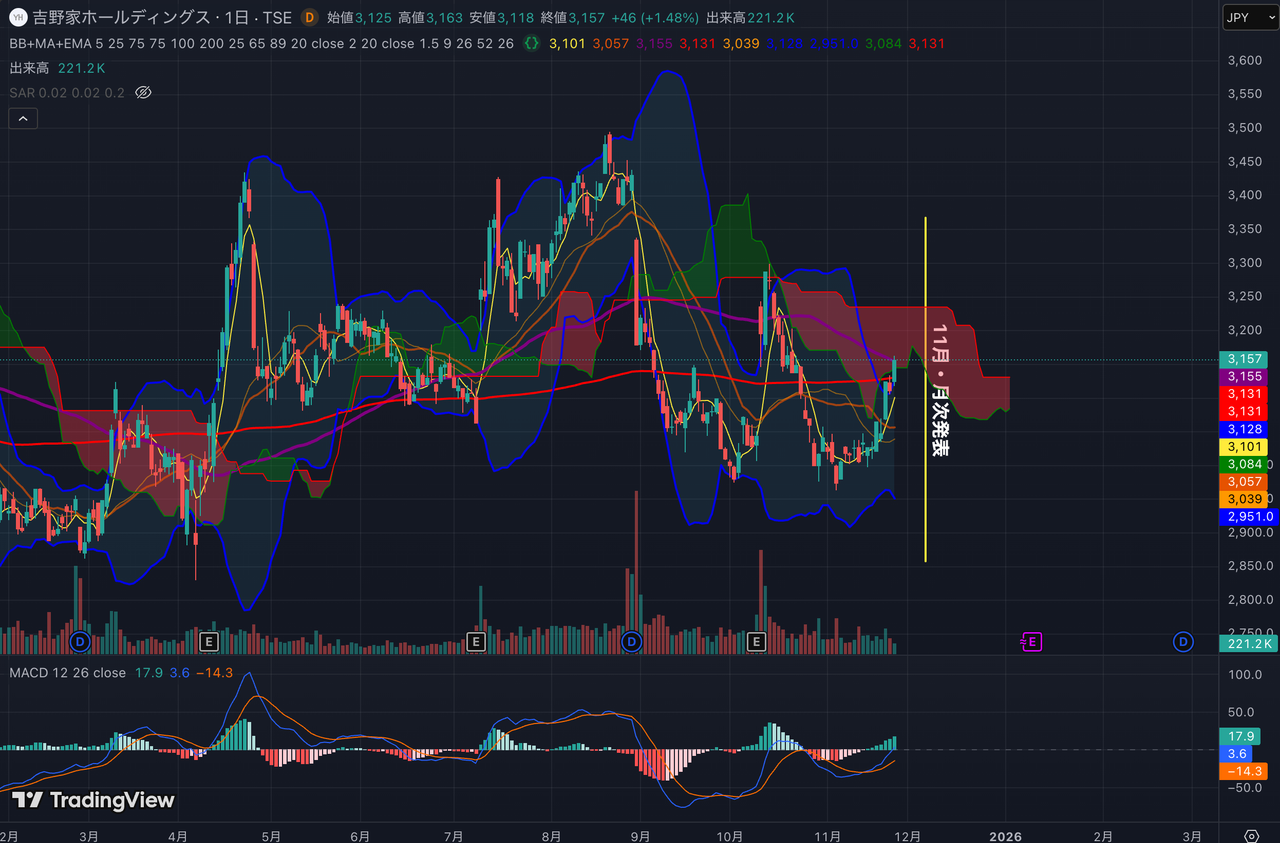The height and width of the screenshot is (843, 1280).
Task: Click the YH symbol logo icon
Action: [x=17, y=17]
